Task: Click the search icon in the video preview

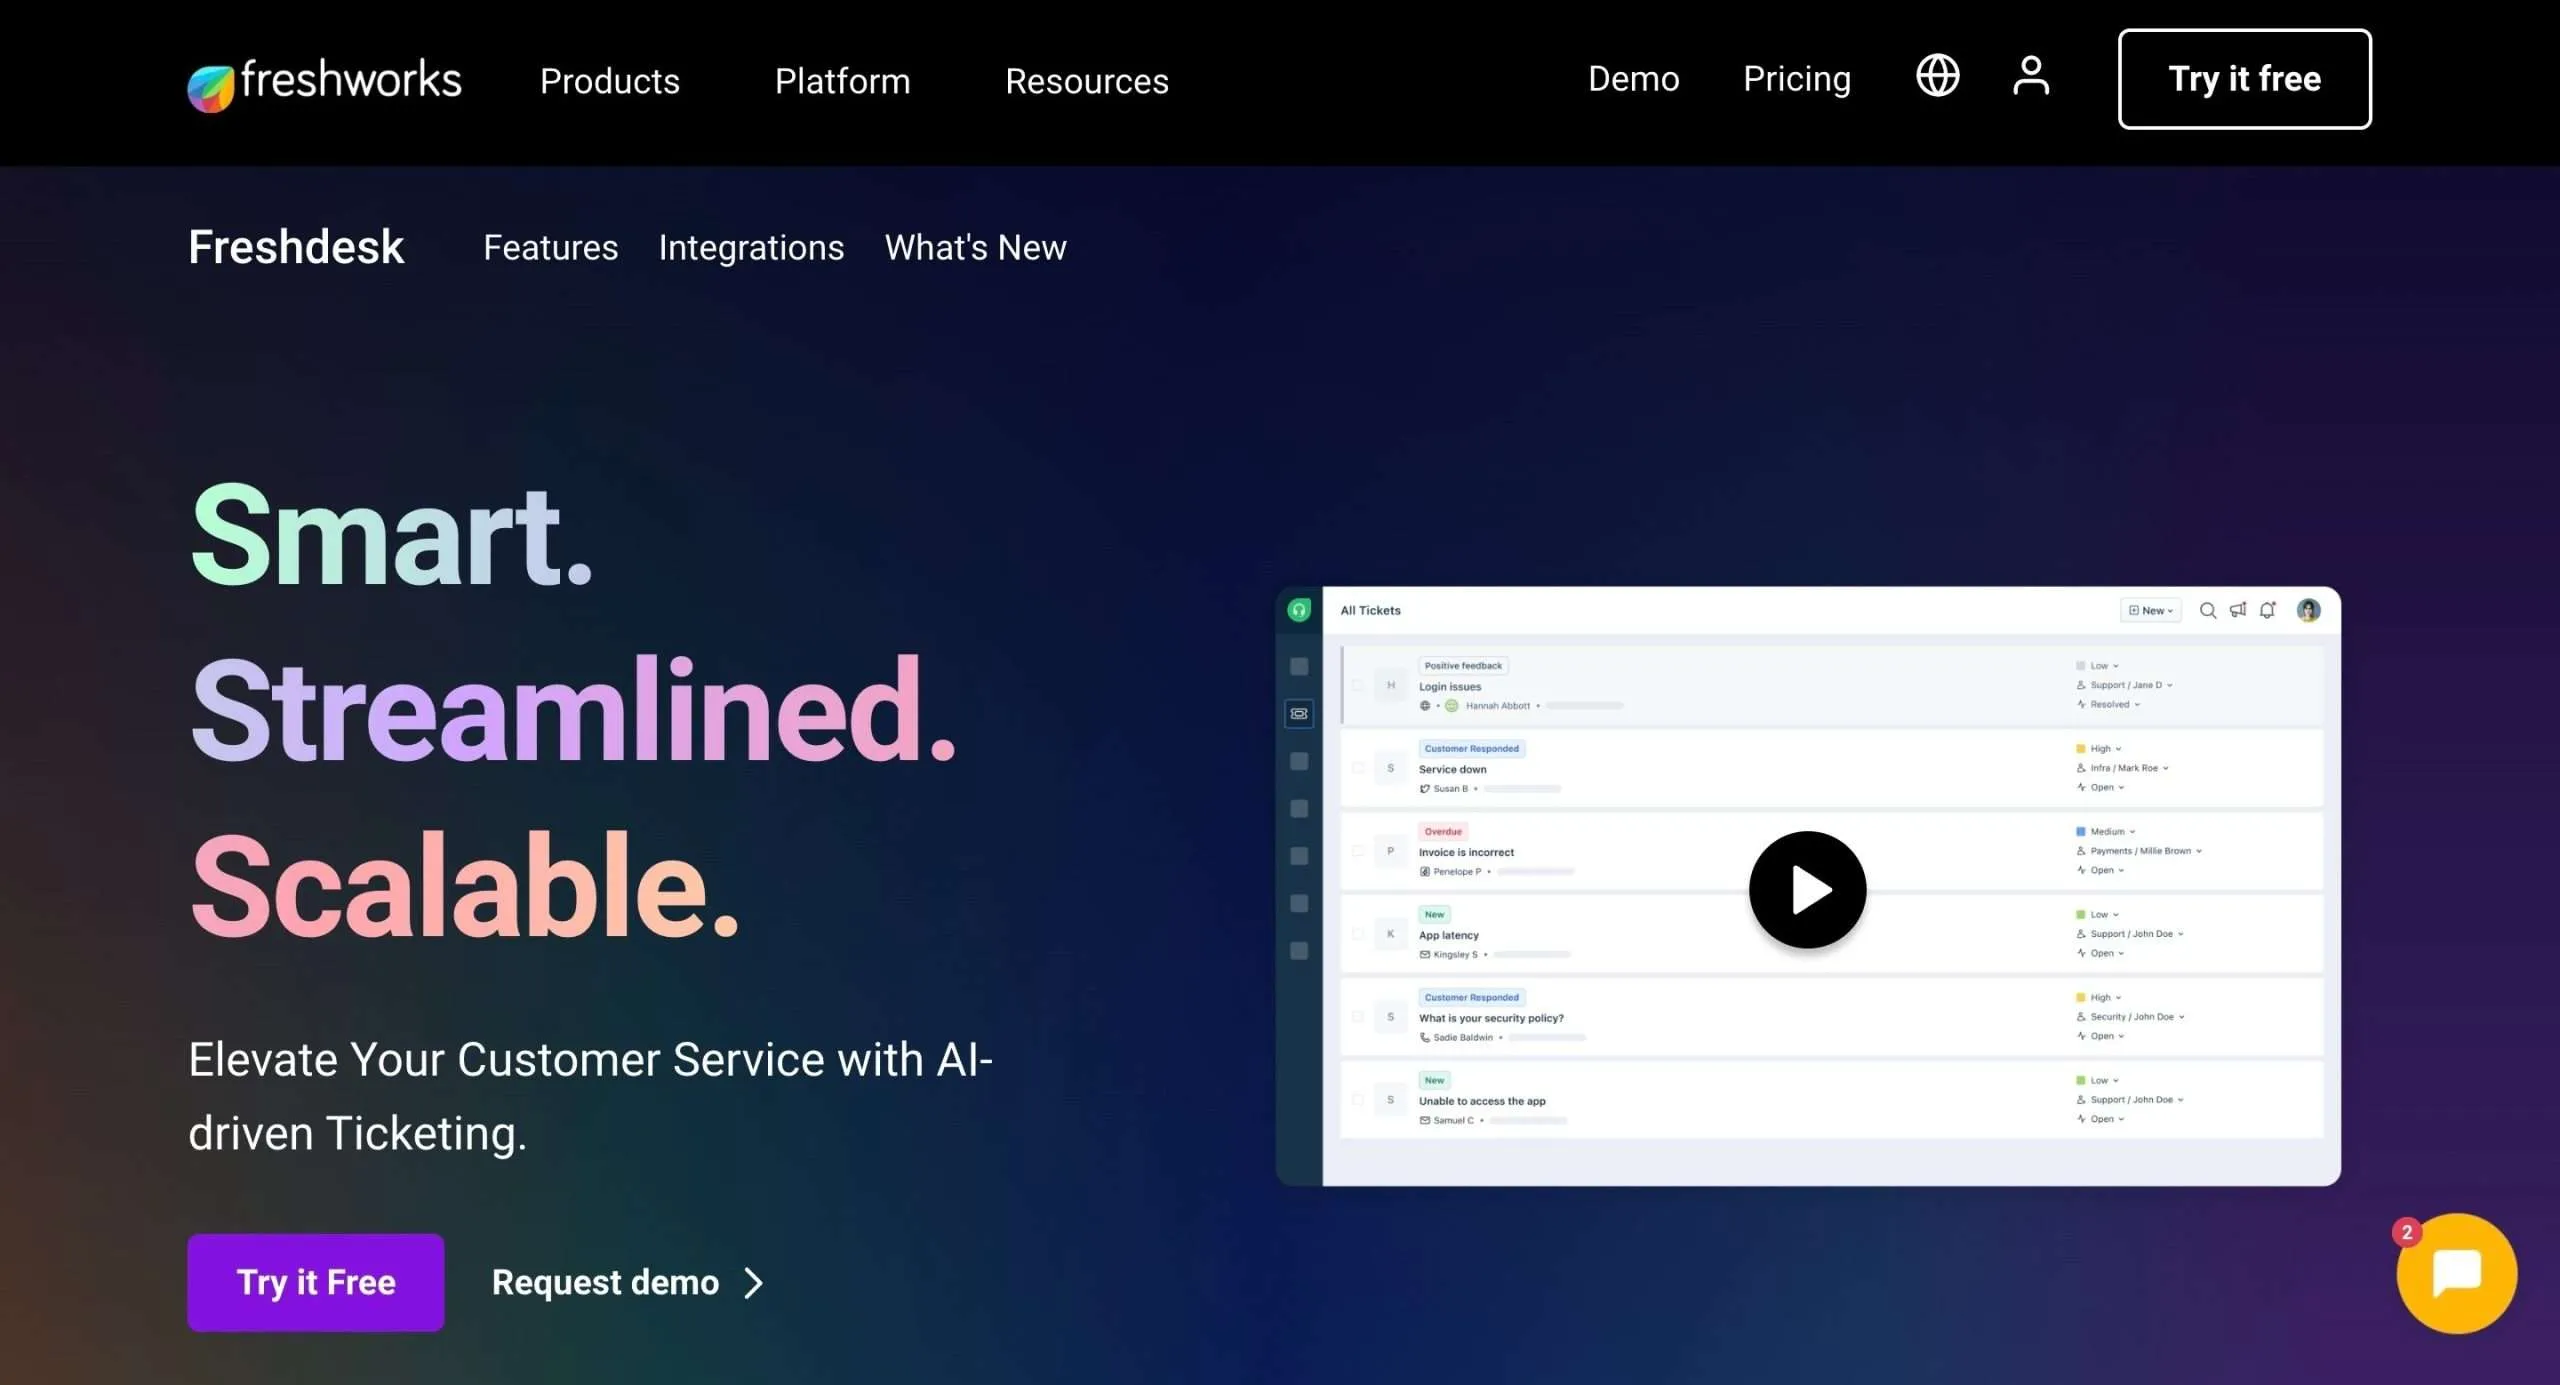Action: [2208, 610]
